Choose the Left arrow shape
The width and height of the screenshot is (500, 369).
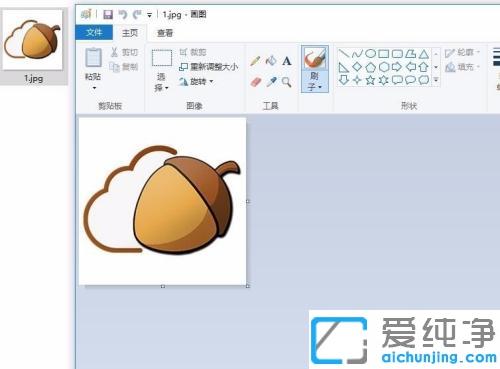point(411,67)
